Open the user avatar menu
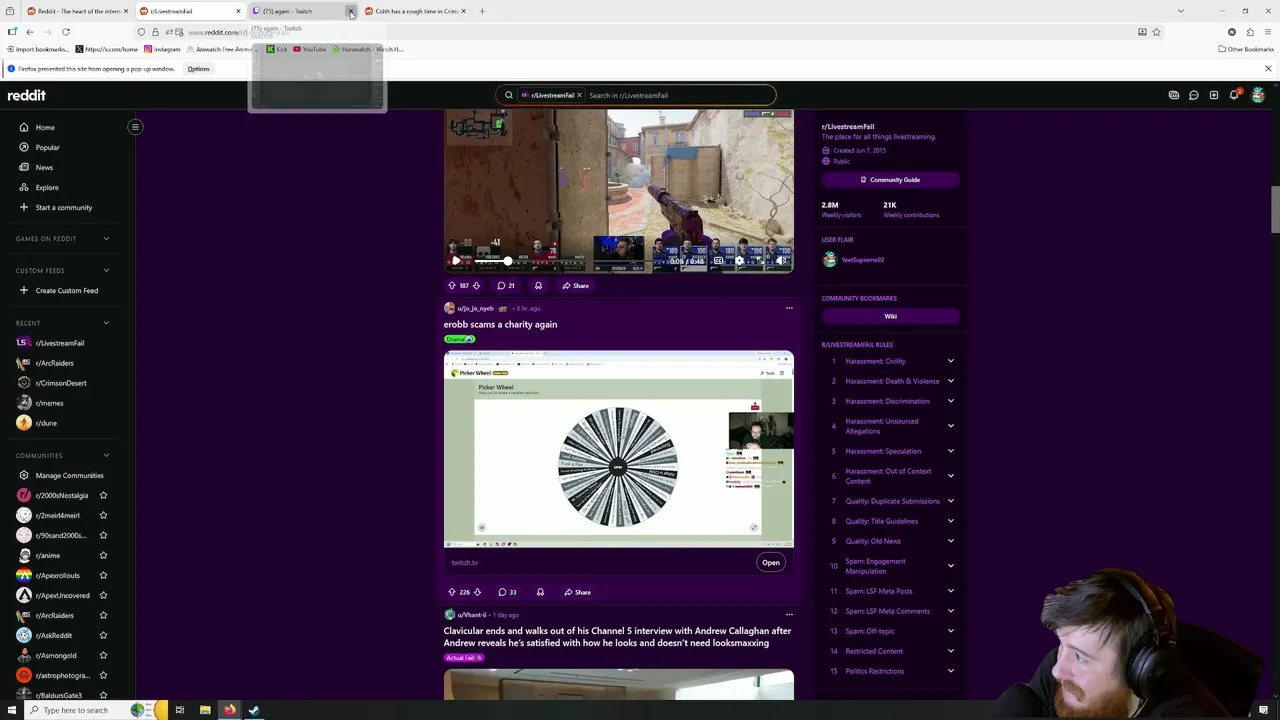Screen dimensions: 1280x720 pyautogui.click(x=1258, y=95)
